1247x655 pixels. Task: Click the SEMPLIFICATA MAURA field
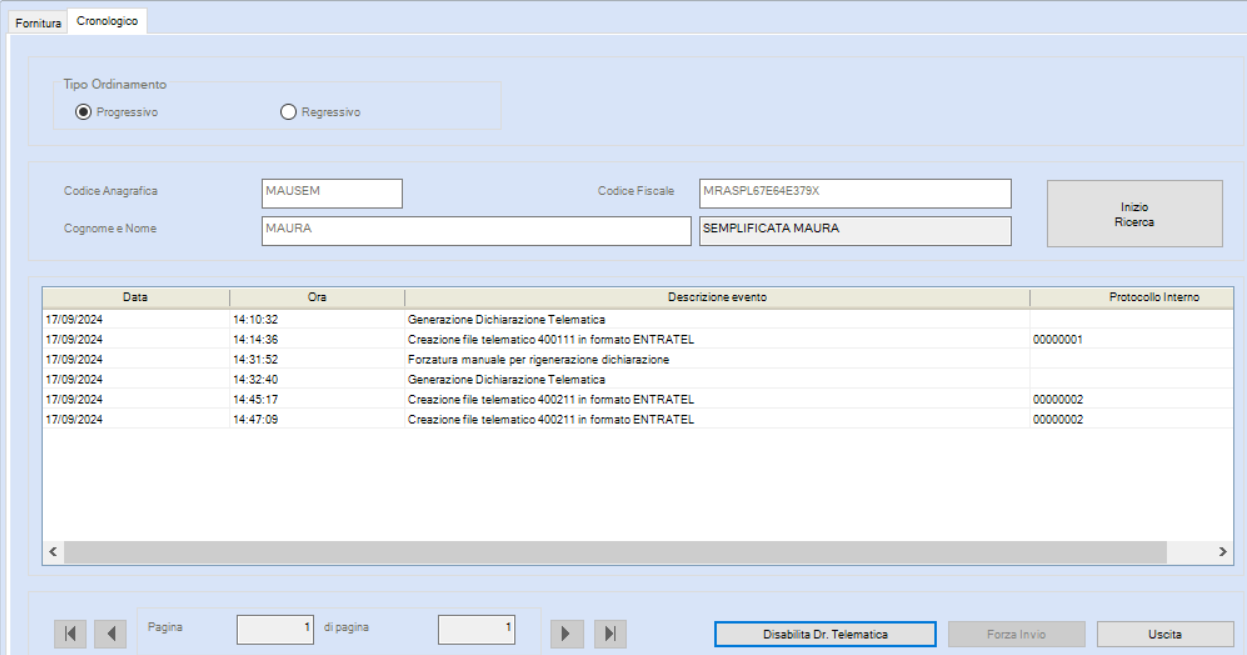coord(855,231)
